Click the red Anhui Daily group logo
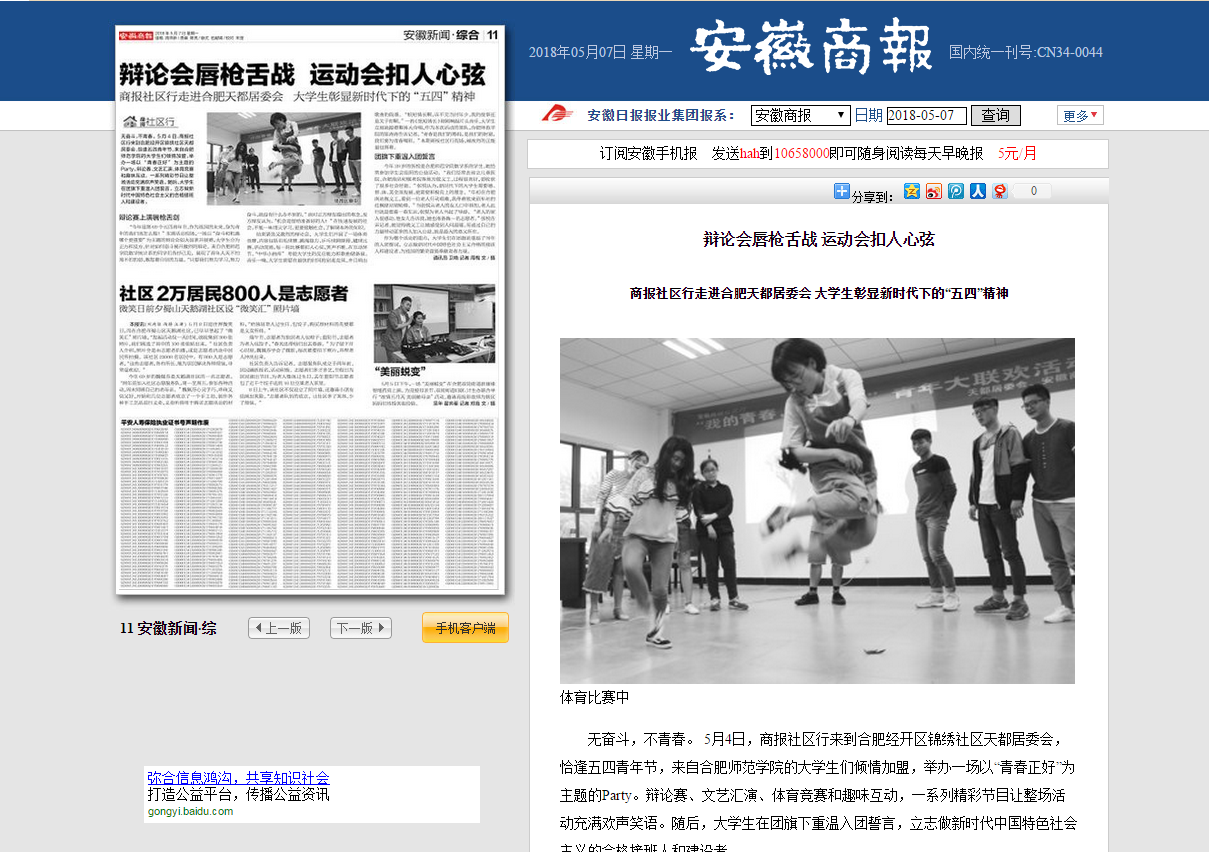The width and height of the screenshot is (1209, 852). click(557, 115)
